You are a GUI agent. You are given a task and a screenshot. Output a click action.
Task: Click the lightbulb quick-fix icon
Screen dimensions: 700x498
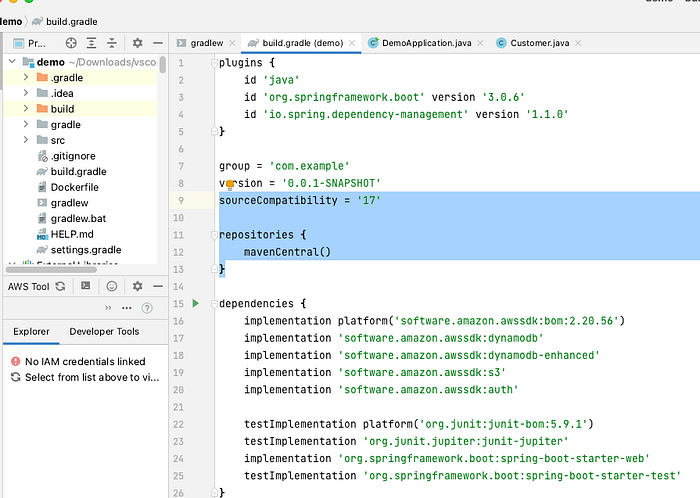230,184
